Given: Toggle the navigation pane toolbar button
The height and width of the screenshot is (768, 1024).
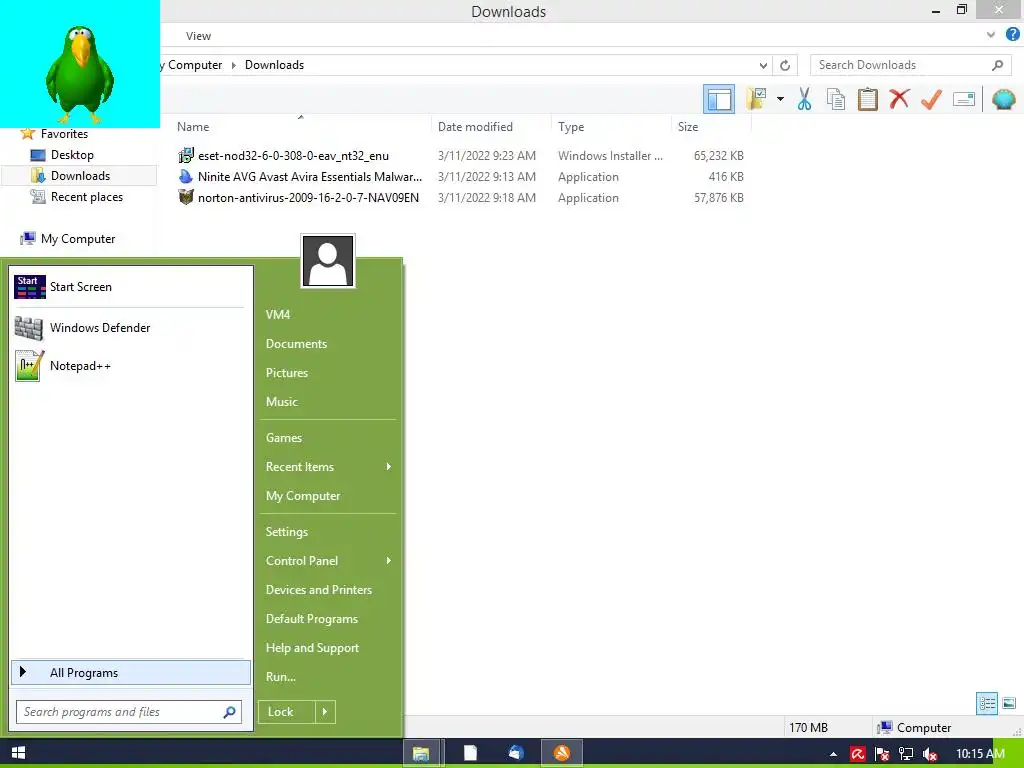Looking at the screenshot, I should pyautogui.click(x=718, y=99).
